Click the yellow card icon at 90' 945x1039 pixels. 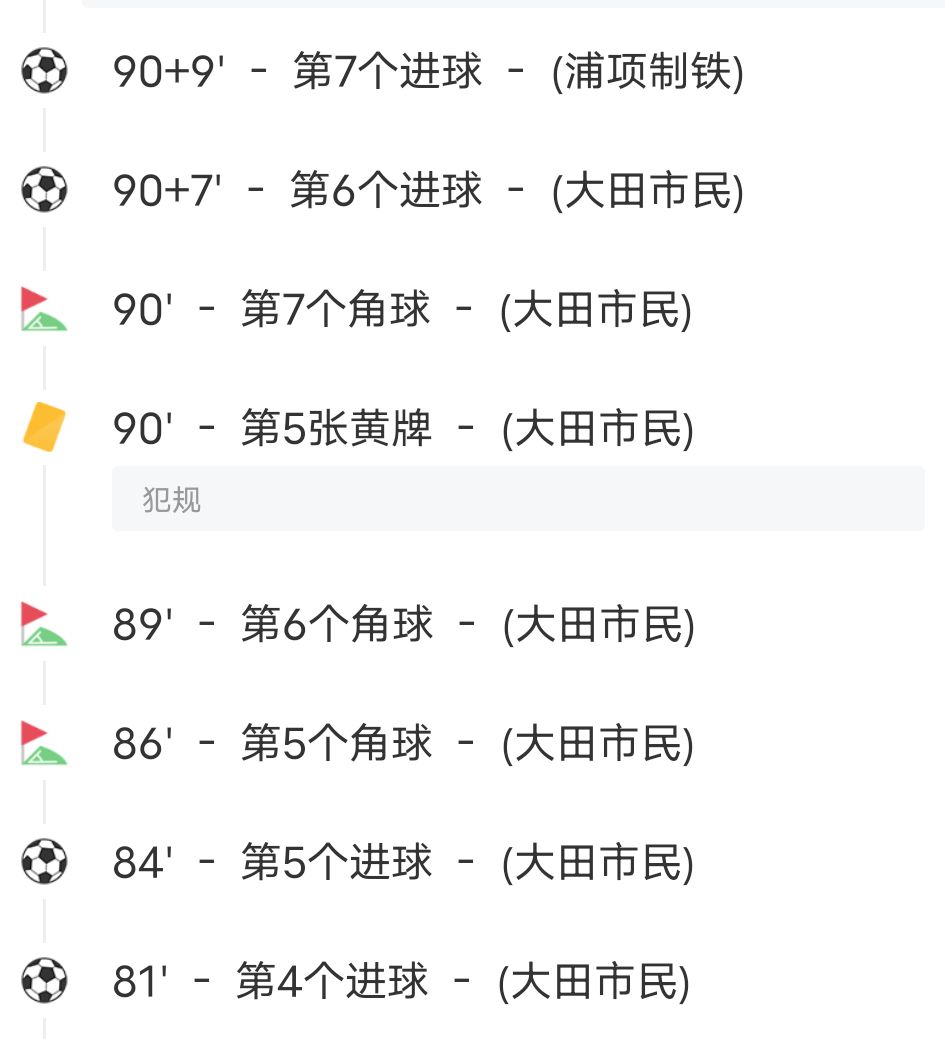[x=44, y=428]
